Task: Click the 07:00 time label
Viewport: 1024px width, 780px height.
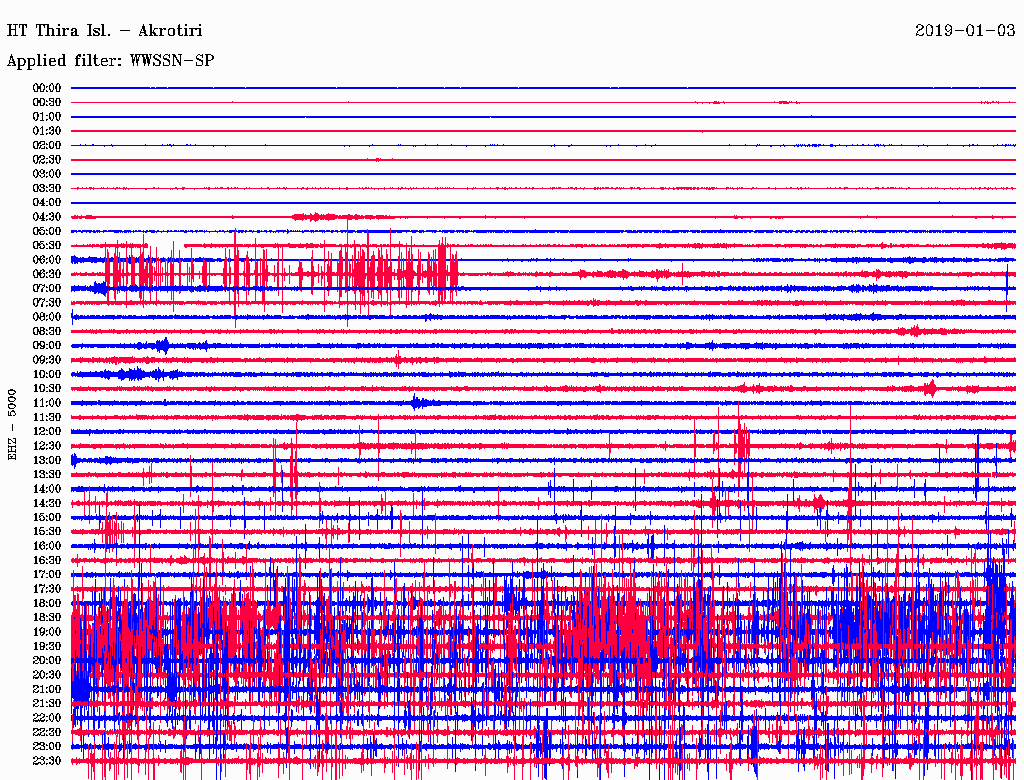Action: 47,288
